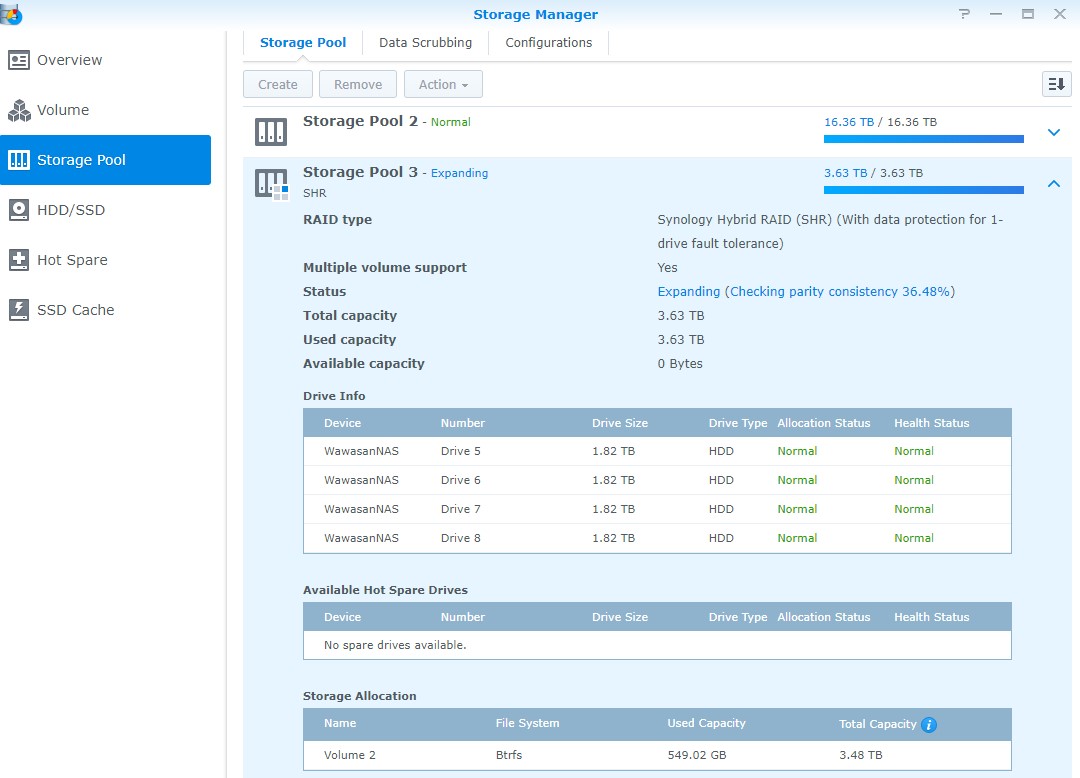Select the Drive 6 row
The image size is (1080, 778).
click(657, 480)
